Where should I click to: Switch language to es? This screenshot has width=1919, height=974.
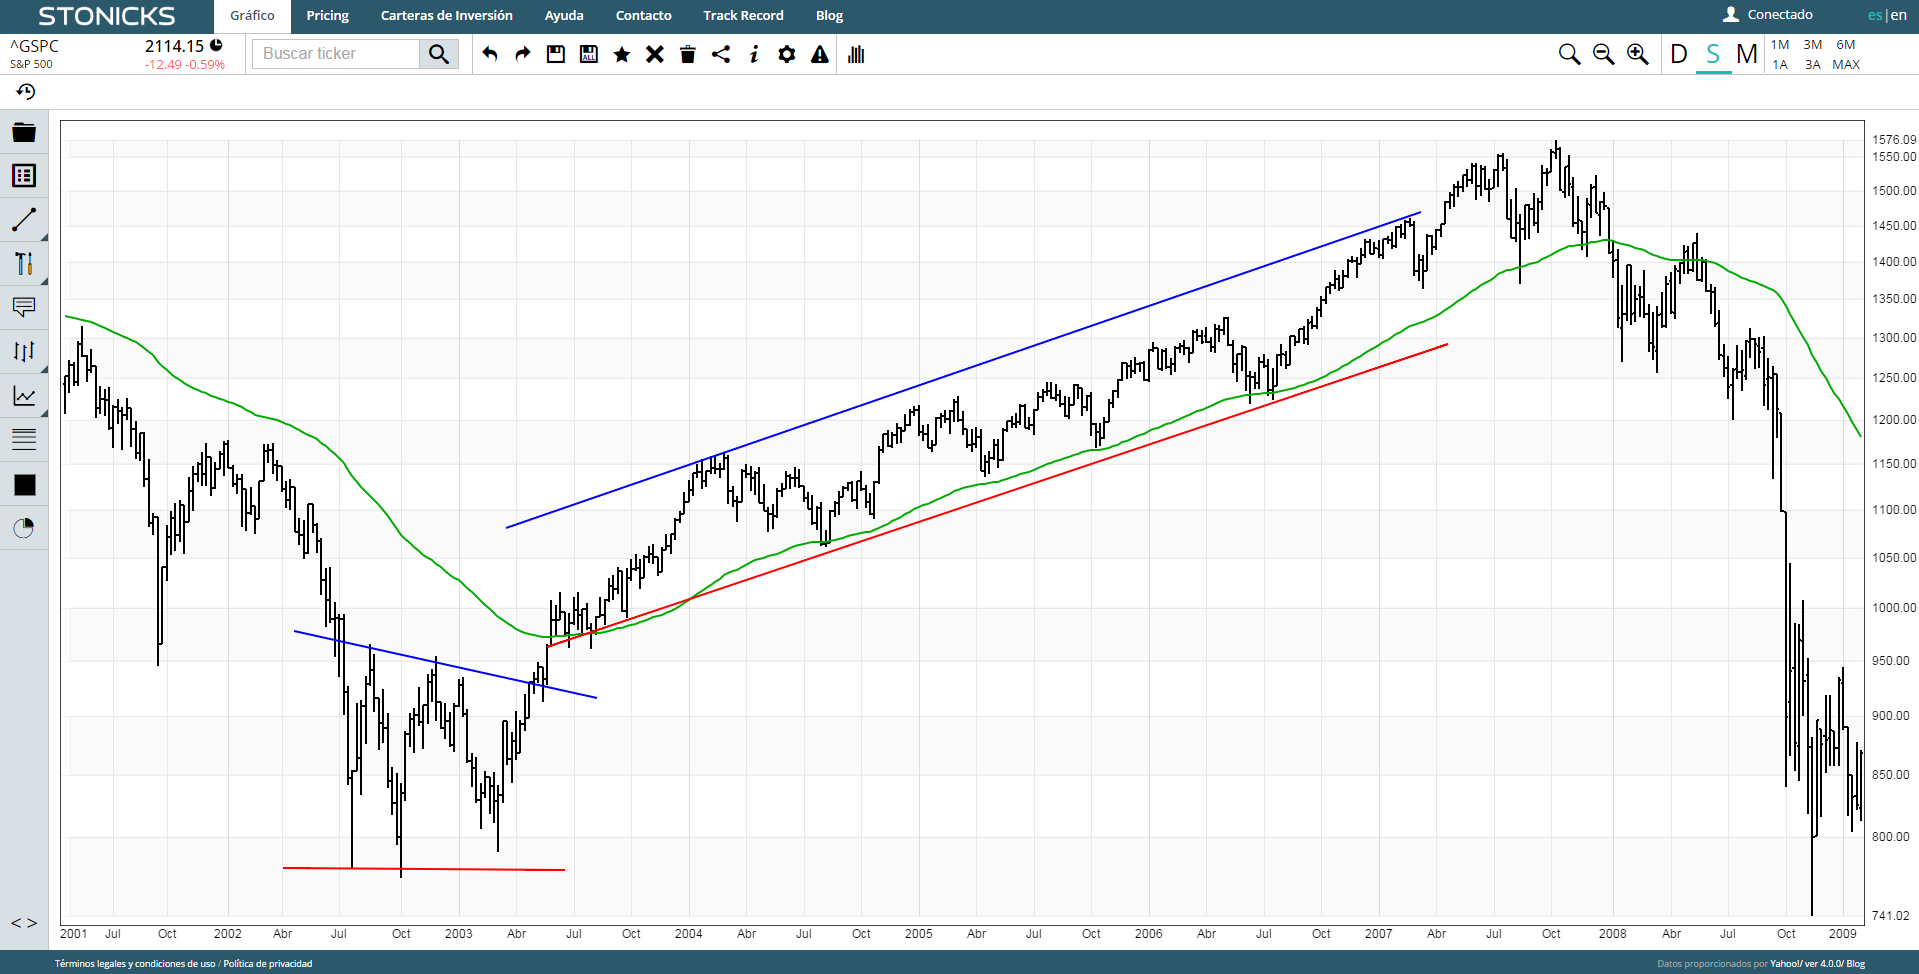click(1874, 15)
